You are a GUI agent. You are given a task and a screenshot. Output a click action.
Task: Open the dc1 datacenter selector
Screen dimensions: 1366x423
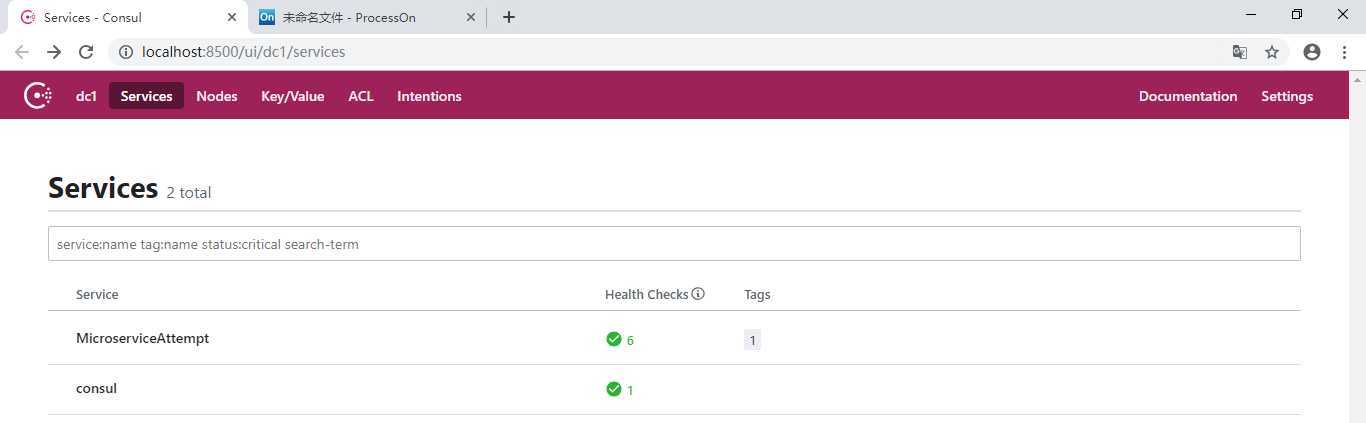[x=86, y=96]
